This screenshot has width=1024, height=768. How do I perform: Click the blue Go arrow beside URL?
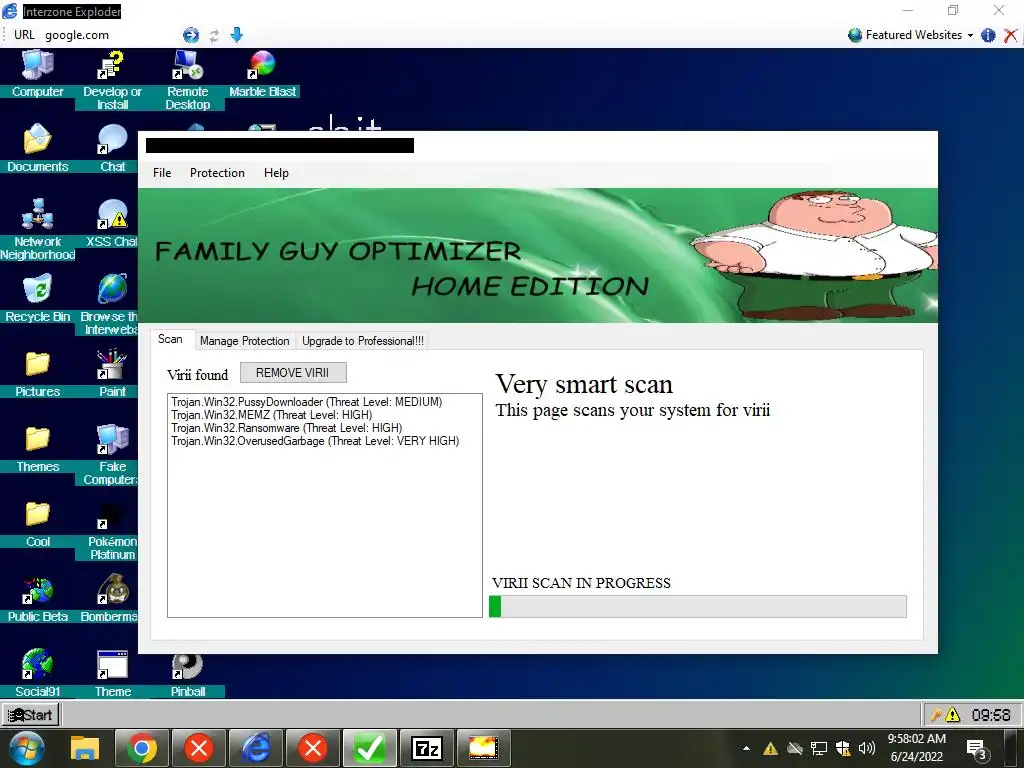tap(191, 35)
